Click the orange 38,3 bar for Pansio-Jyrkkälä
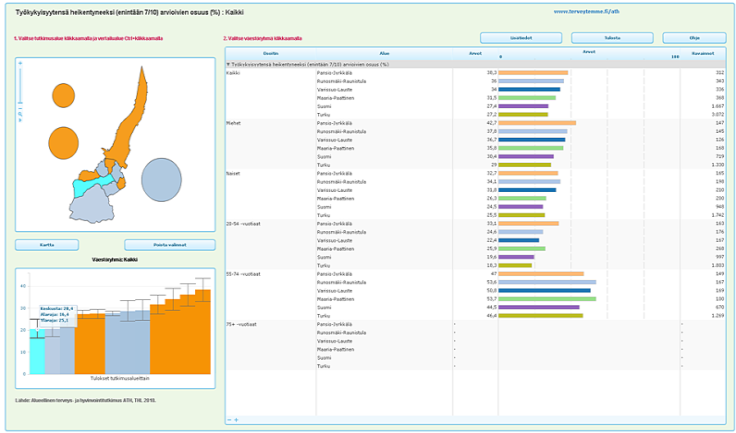Image resolution: width=736 pixels, height=433 pixels. (x=533, y=73)
